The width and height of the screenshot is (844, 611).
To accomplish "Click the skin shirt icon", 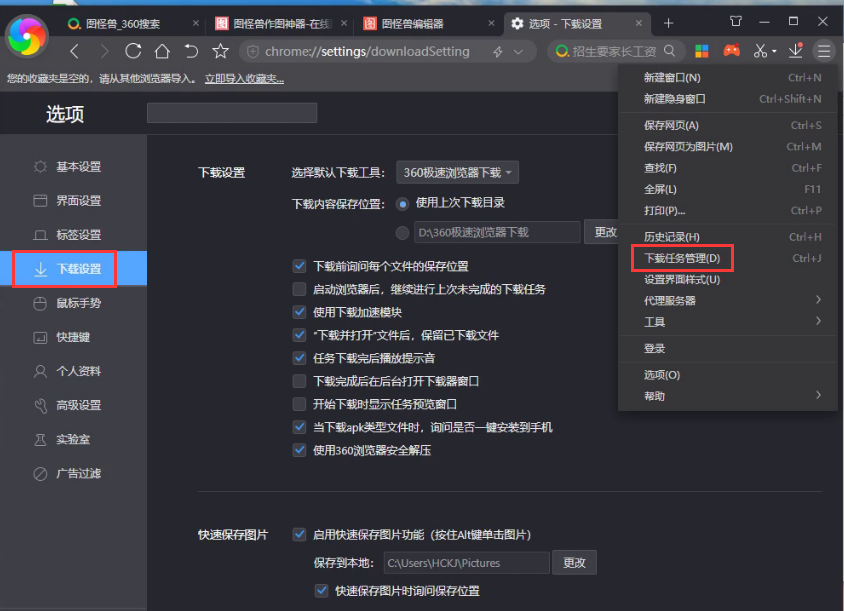I will [736, 22].
